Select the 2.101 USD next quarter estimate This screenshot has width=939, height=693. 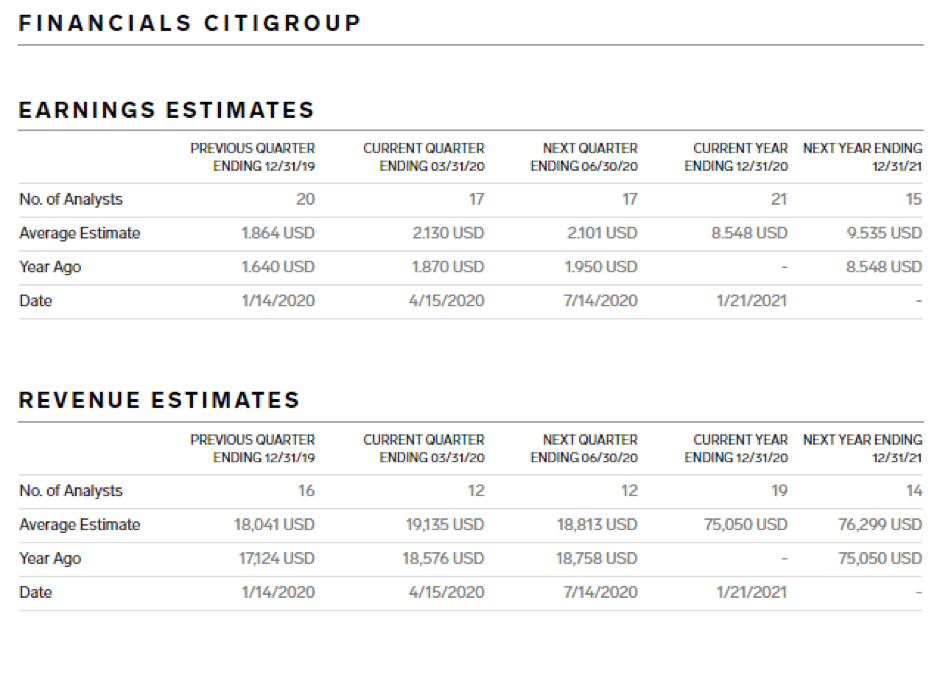pos(601,233)
